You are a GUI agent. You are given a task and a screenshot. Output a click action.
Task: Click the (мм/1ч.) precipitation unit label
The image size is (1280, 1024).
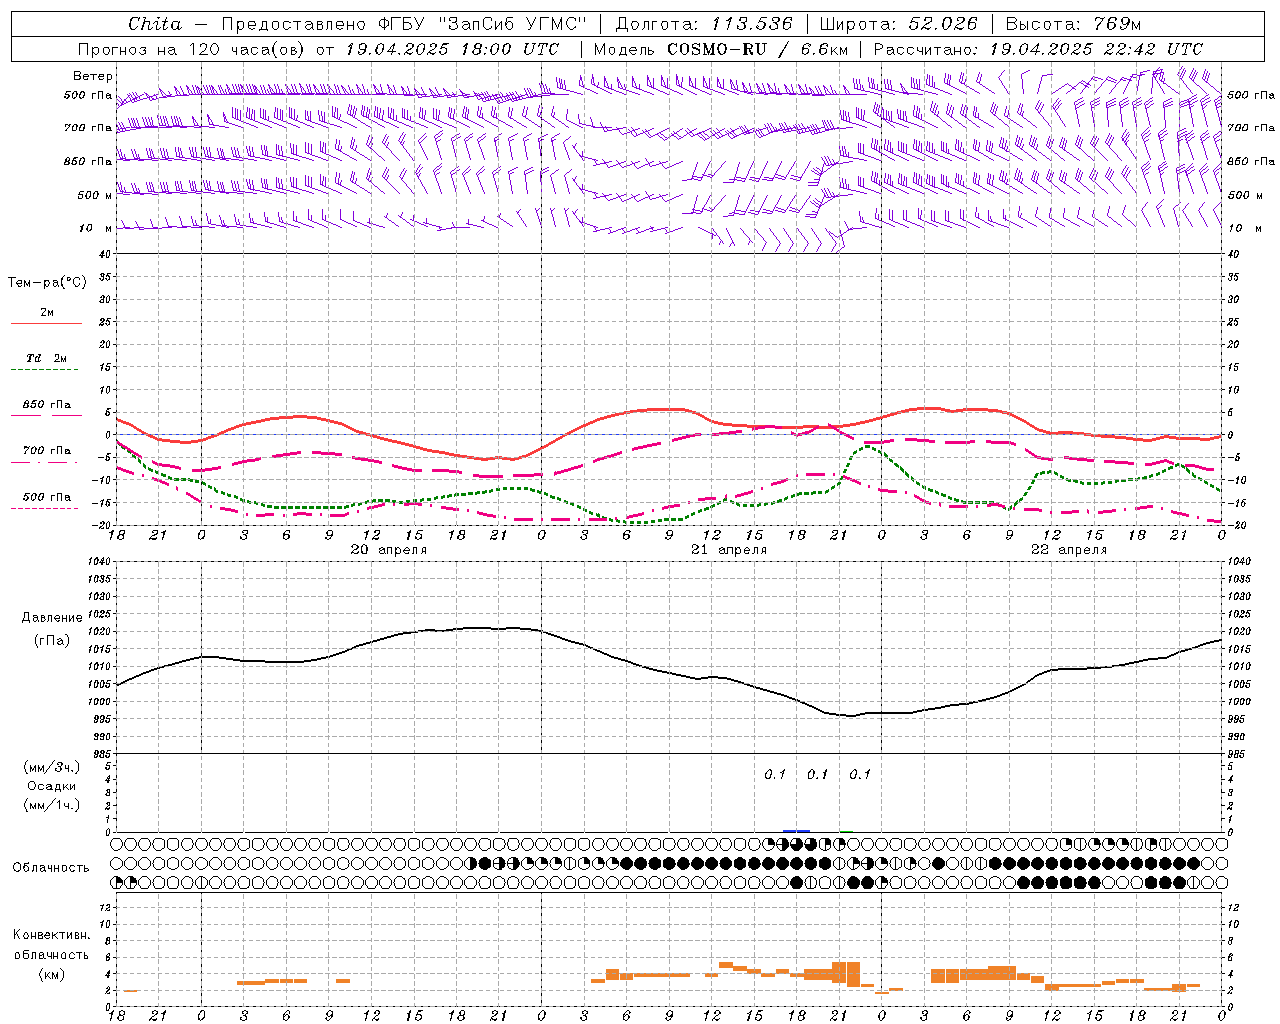click(x=51, y=805)
